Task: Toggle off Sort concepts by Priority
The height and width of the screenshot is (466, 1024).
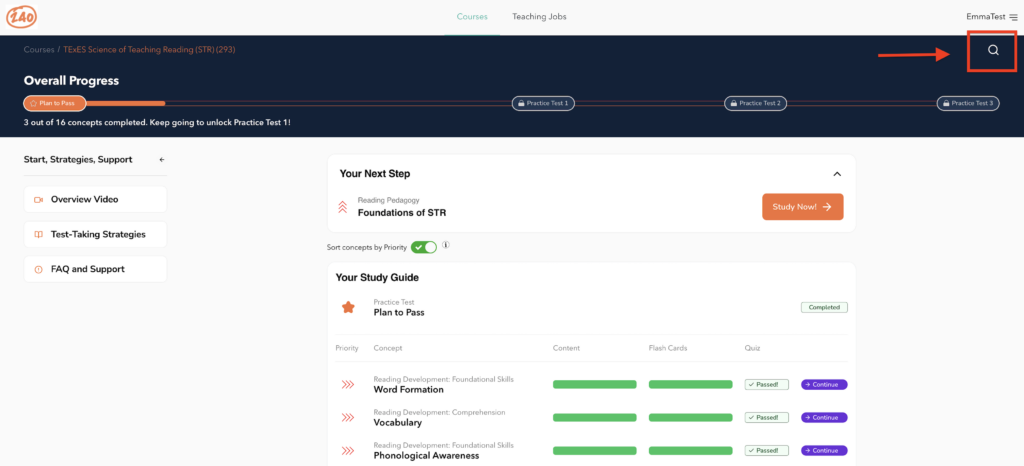Action: coord(424,247)
